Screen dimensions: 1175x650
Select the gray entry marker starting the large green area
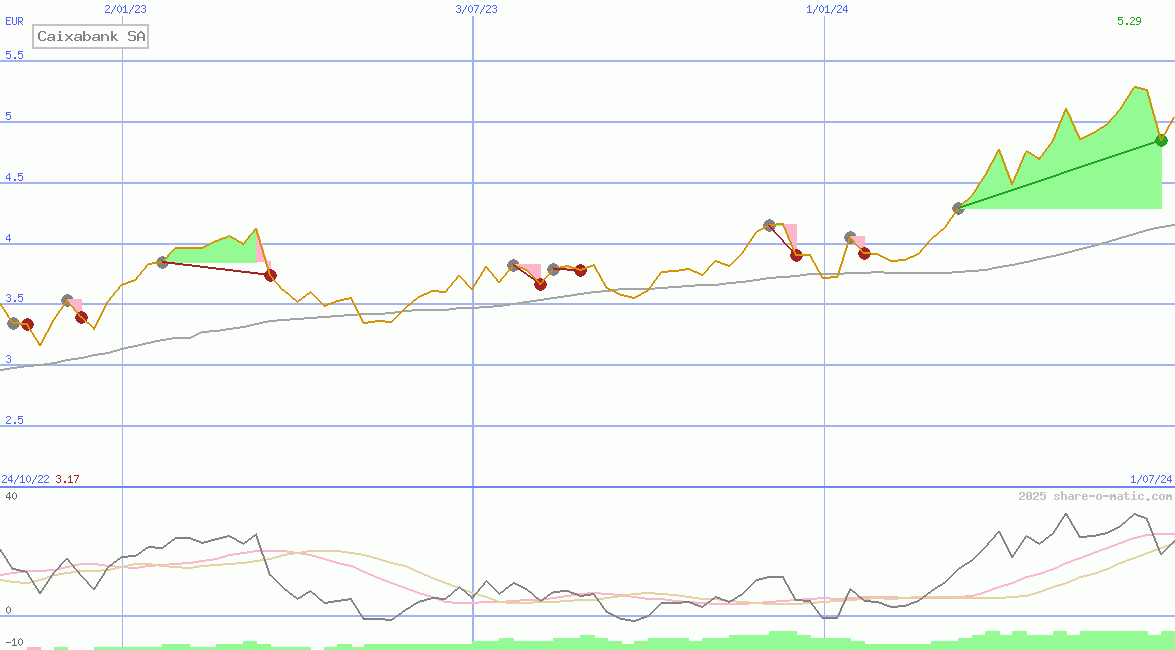point(958,208)
